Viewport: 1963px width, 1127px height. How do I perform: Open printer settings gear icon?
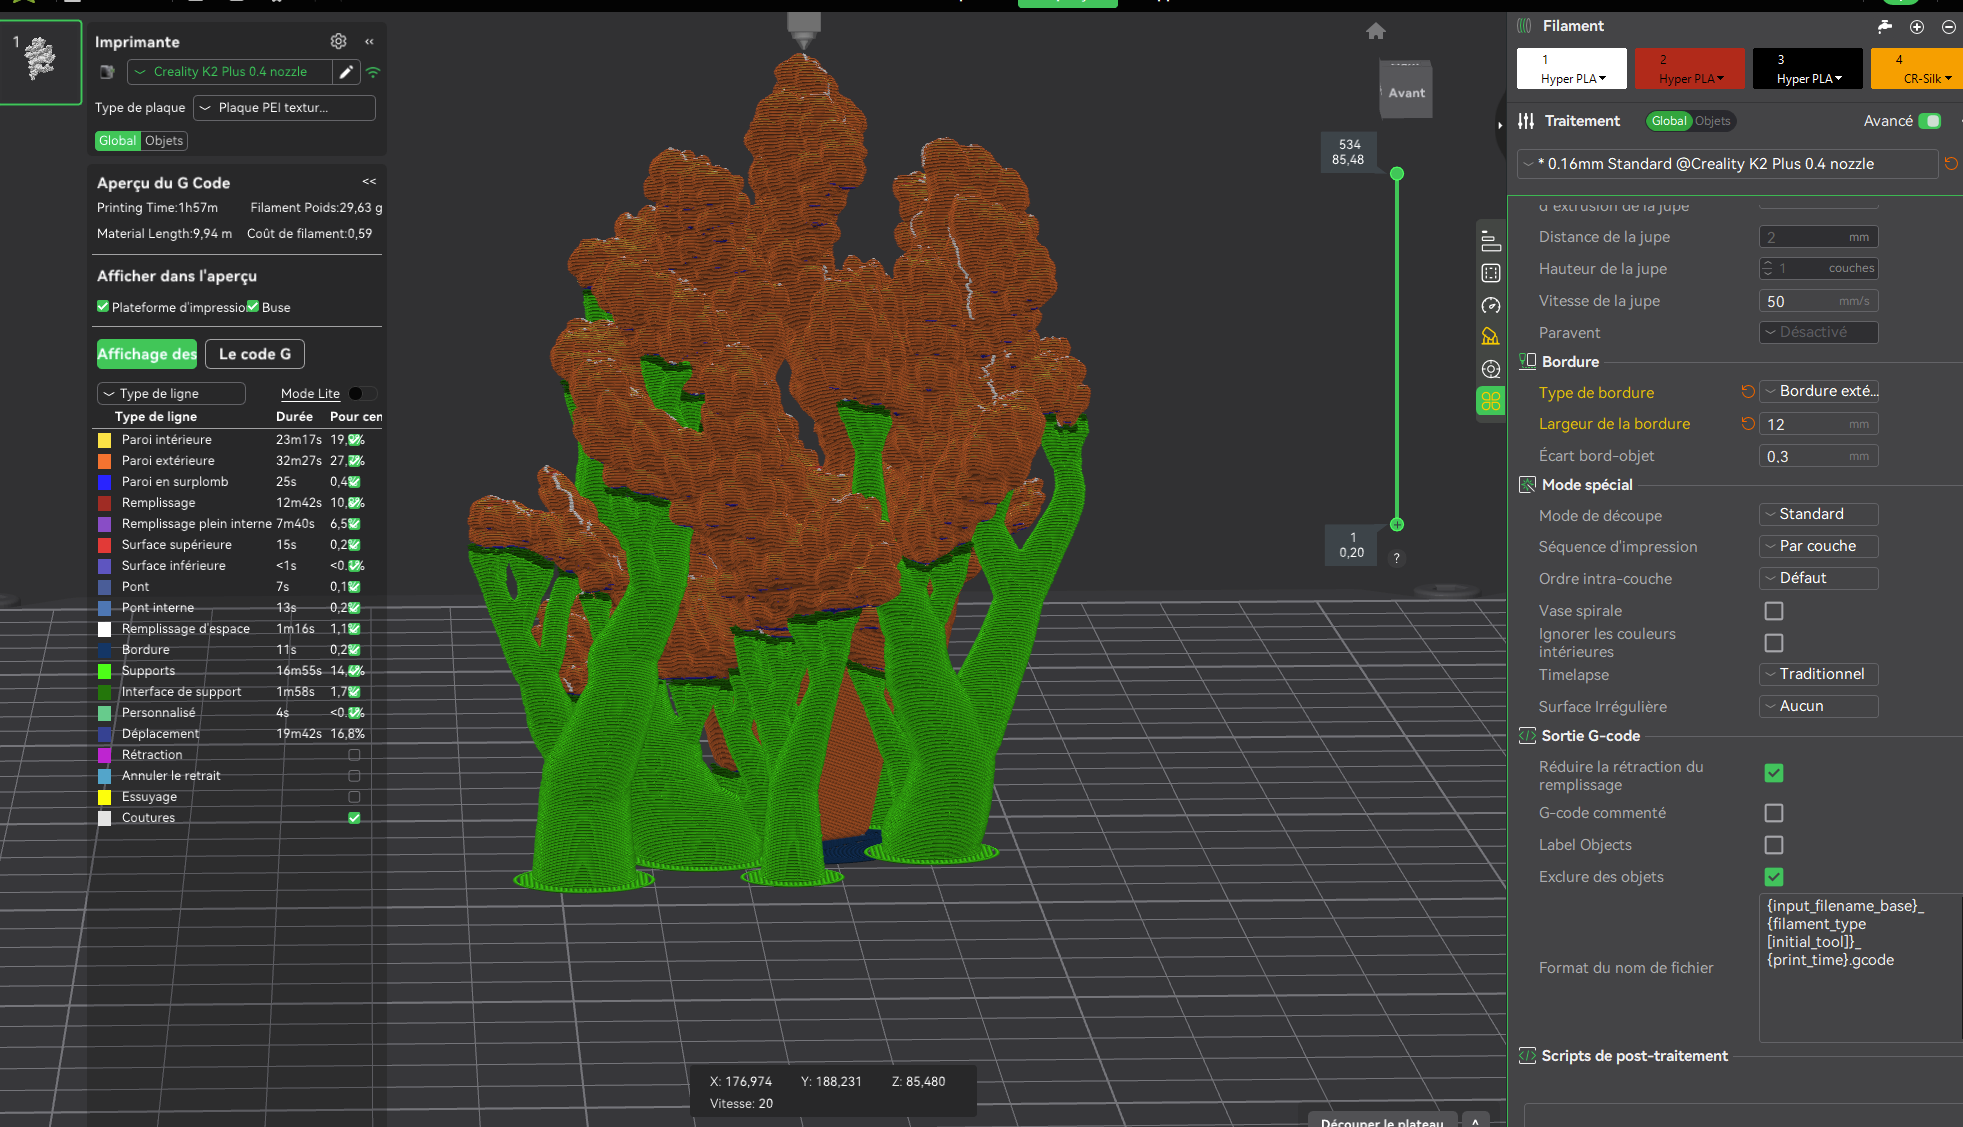[338, 41]
